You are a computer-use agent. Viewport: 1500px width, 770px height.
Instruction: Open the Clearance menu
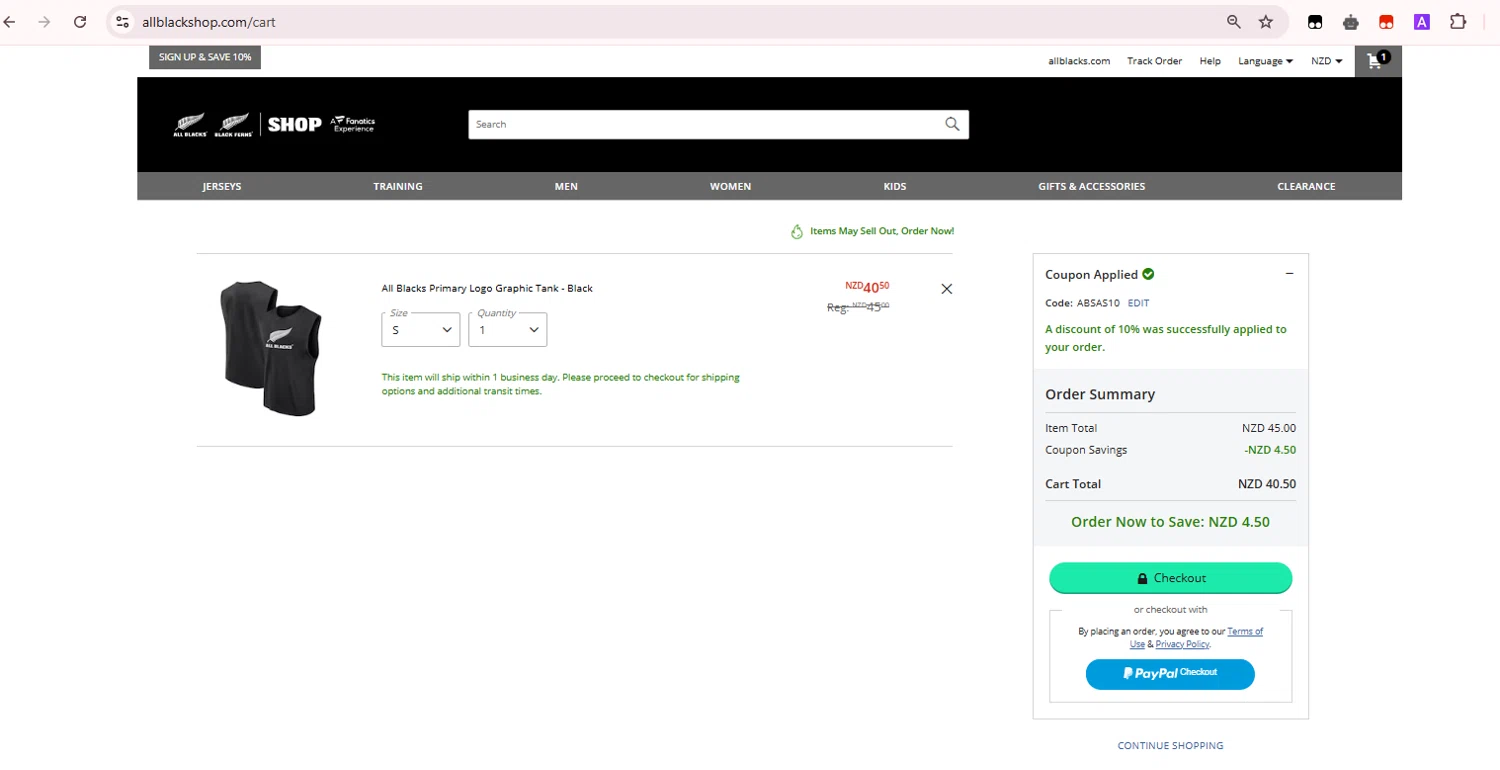[1306, 186]
